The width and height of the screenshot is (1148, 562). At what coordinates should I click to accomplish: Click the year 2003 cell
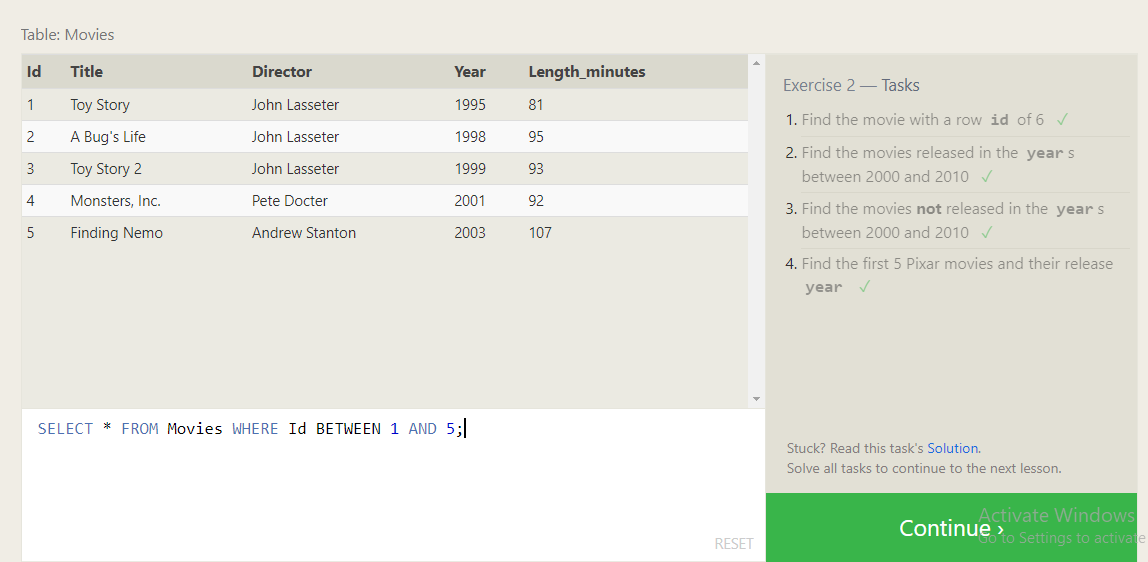470,233
